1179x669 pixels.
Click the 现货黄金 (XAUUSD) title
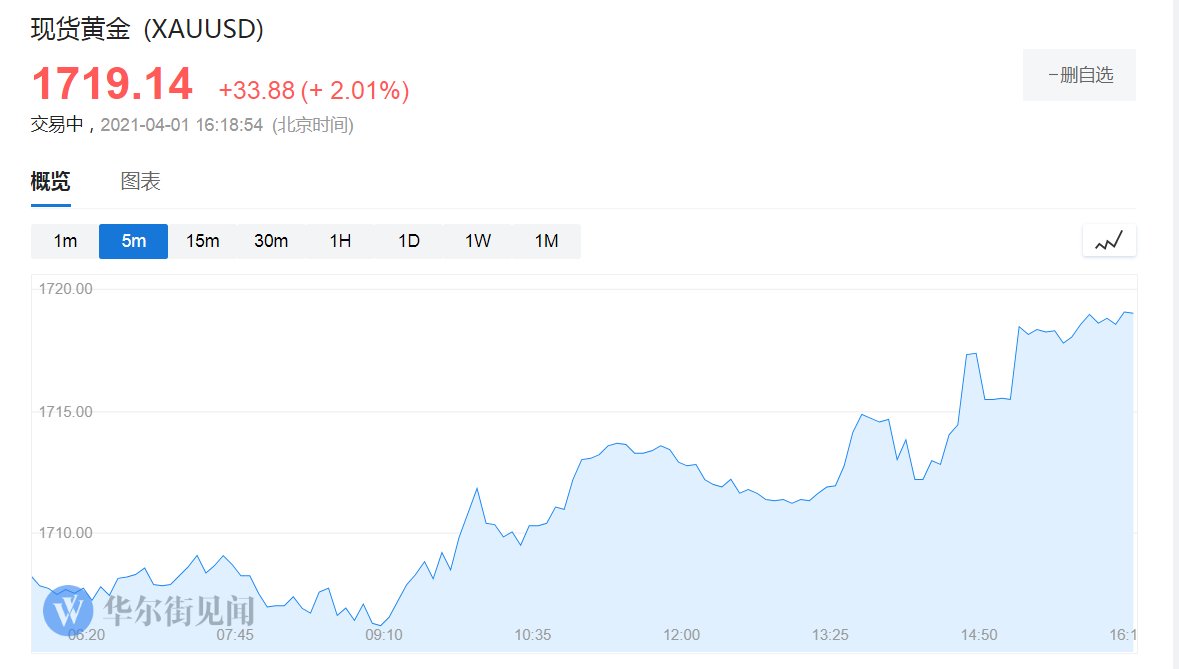tap(147, 30)
